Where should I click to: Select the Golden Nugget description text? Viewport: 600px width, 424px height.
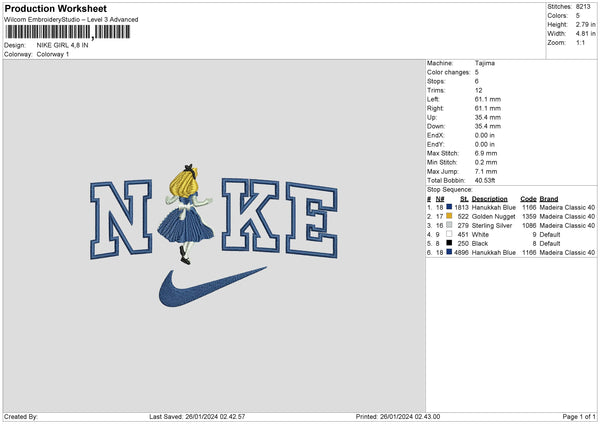click(494, 217)
